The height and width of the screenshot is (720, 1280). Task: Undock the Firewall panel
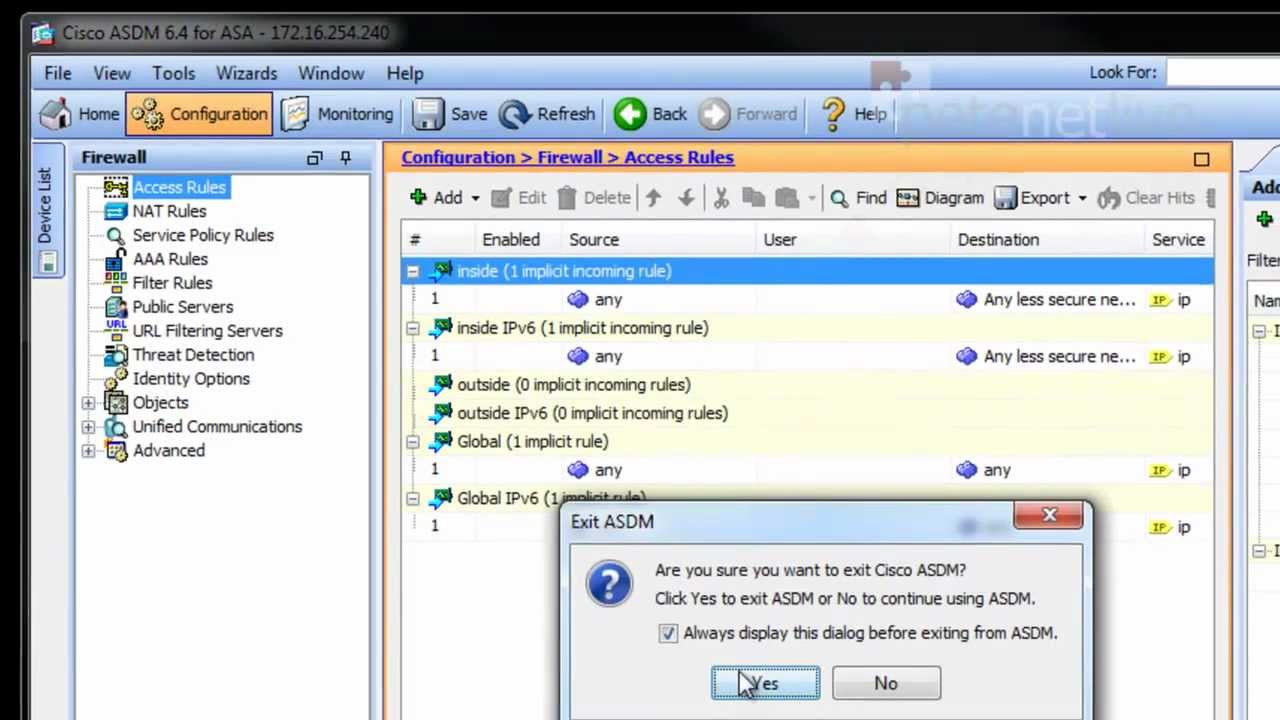(x=315, y=158)
